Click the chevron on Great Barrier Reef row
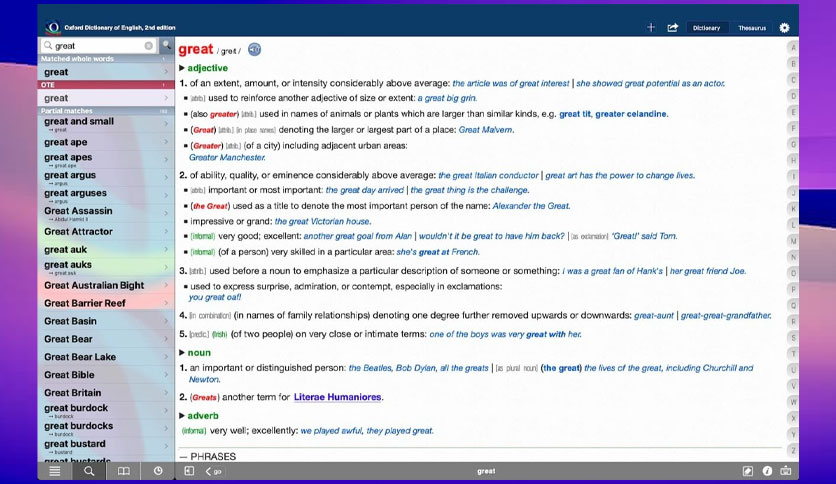This screenshot has width=836, height=484. [x=166, y=303]
